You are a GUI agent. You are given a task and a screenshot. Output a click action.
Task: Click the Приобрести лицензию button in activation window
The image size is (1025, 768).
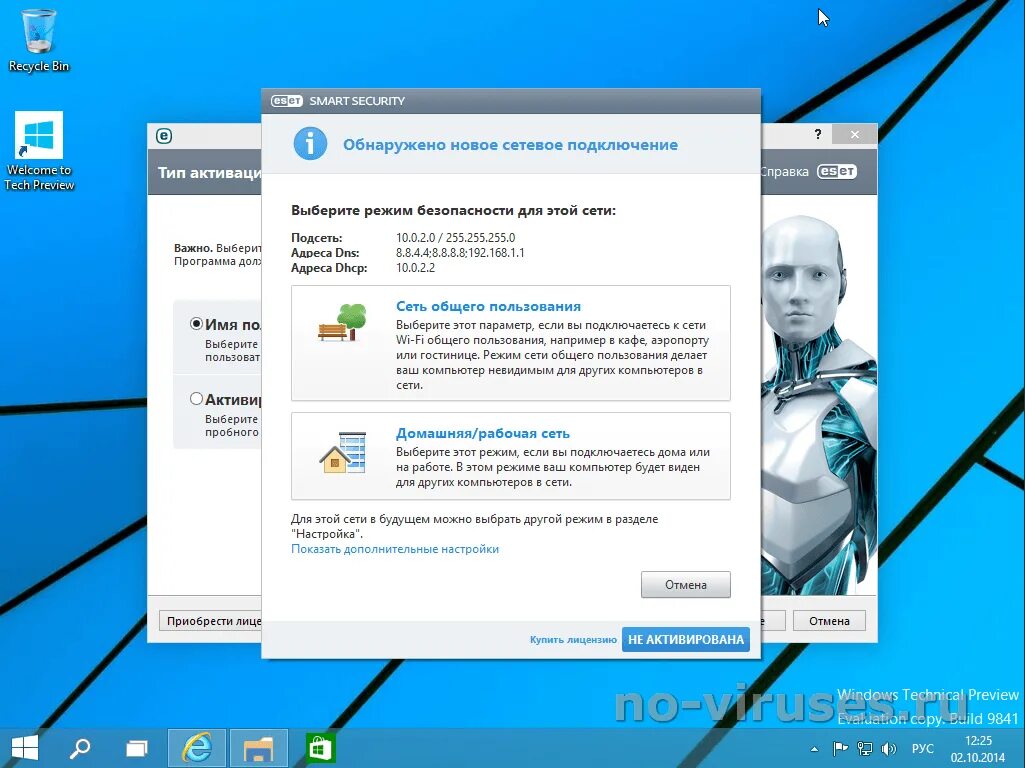(x=210, y=621)
